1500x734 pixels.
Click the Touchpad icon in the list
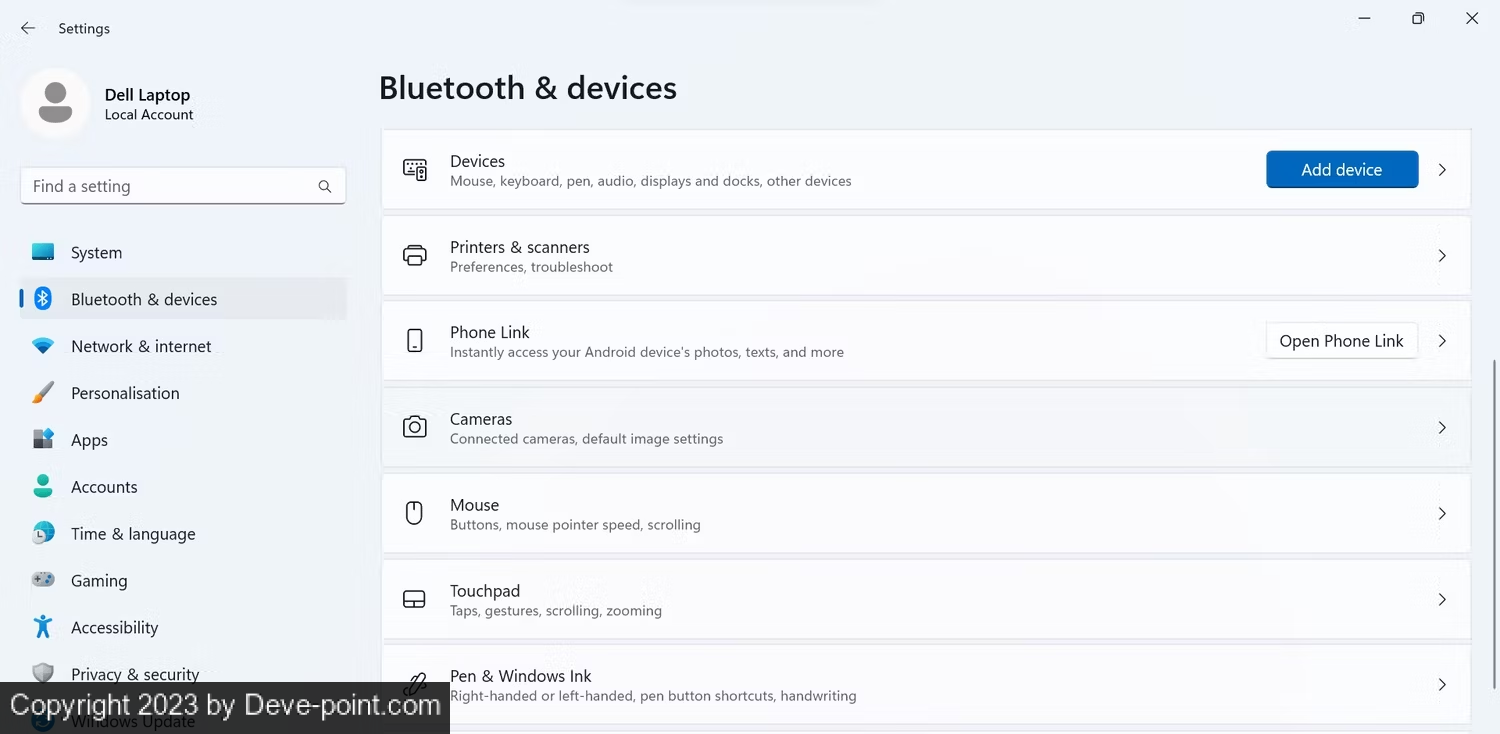(414, 599)
